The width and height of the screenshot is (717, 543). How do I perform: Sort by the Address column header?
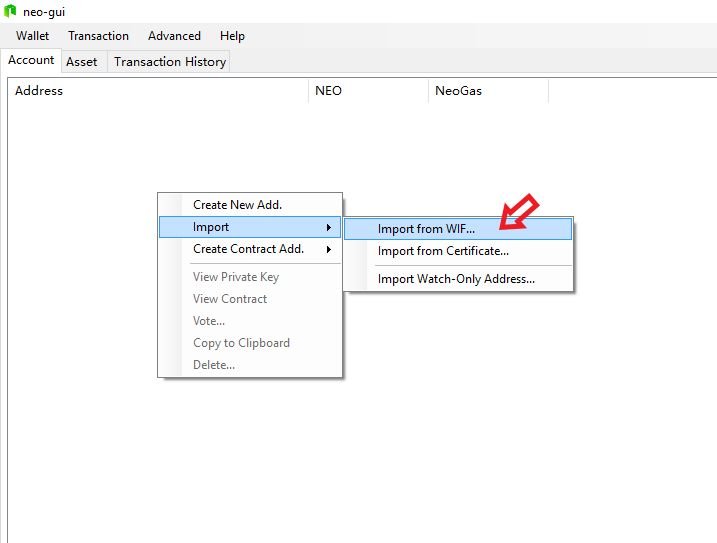click(158, 91)
